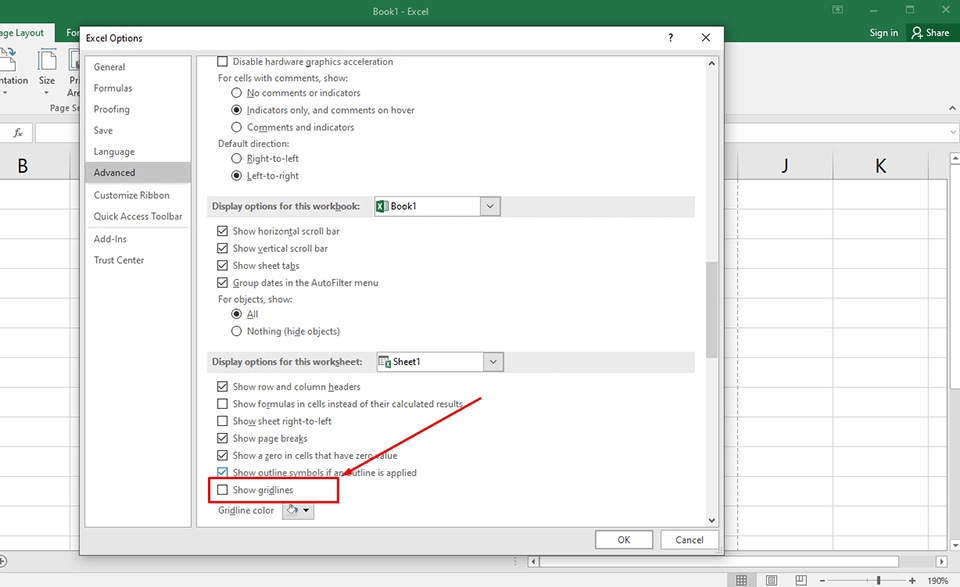The height and width of the screenshot is (587, 960).
Task: Click the Sheet1 worksheet icon in dropdown
Action: point(384,362)
